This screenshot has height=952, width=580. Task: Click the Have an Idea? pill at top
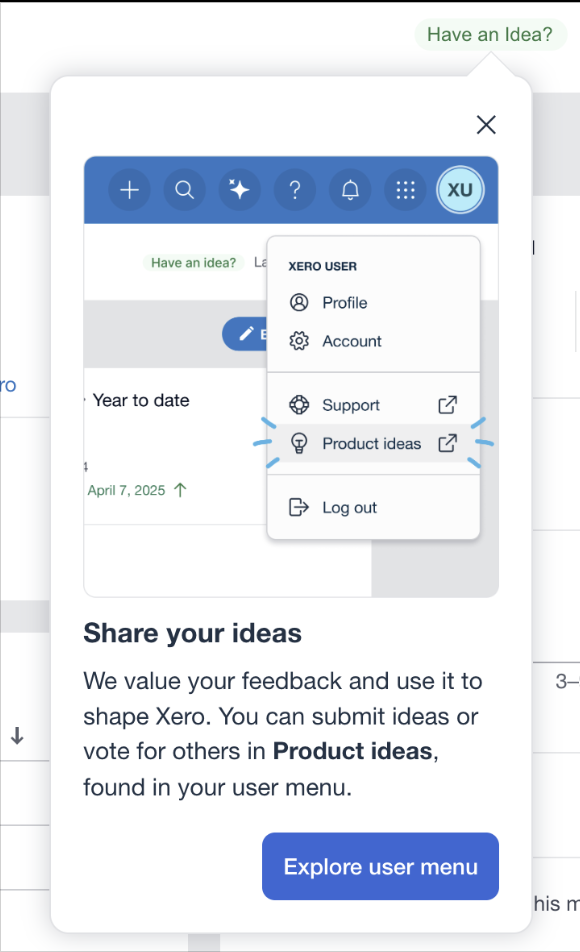(x=490, y=35)
